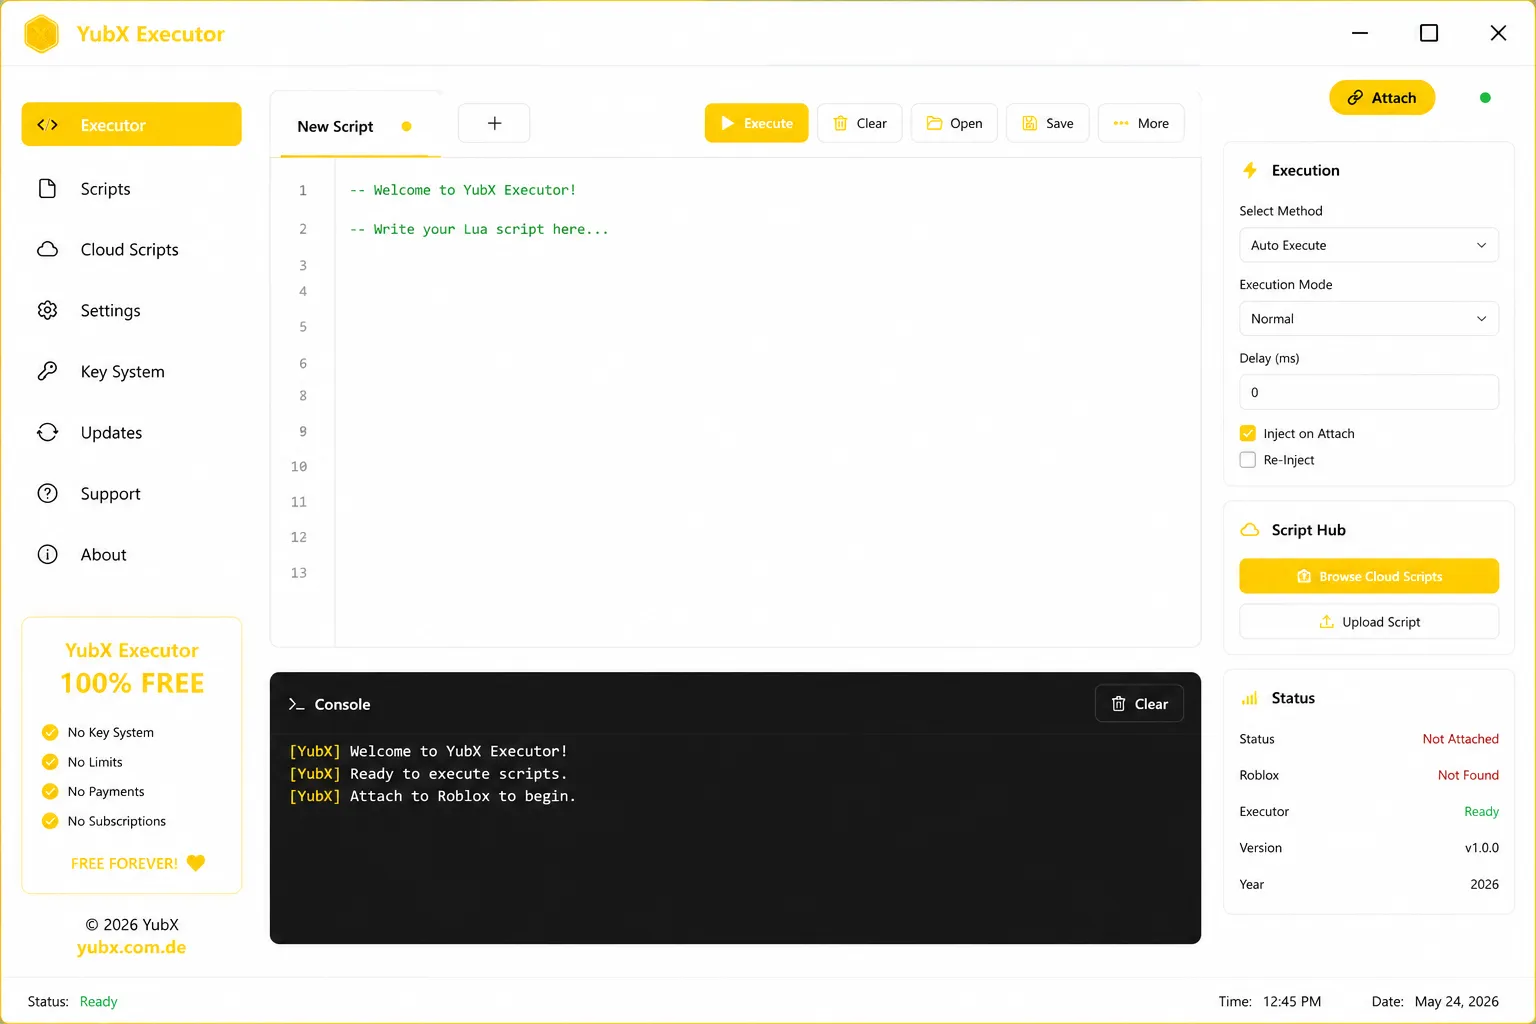Click the 'Not Attached' status value
Image resolution: width=1536 pixels, height=1024 pixels.
tap(1460, 739)
